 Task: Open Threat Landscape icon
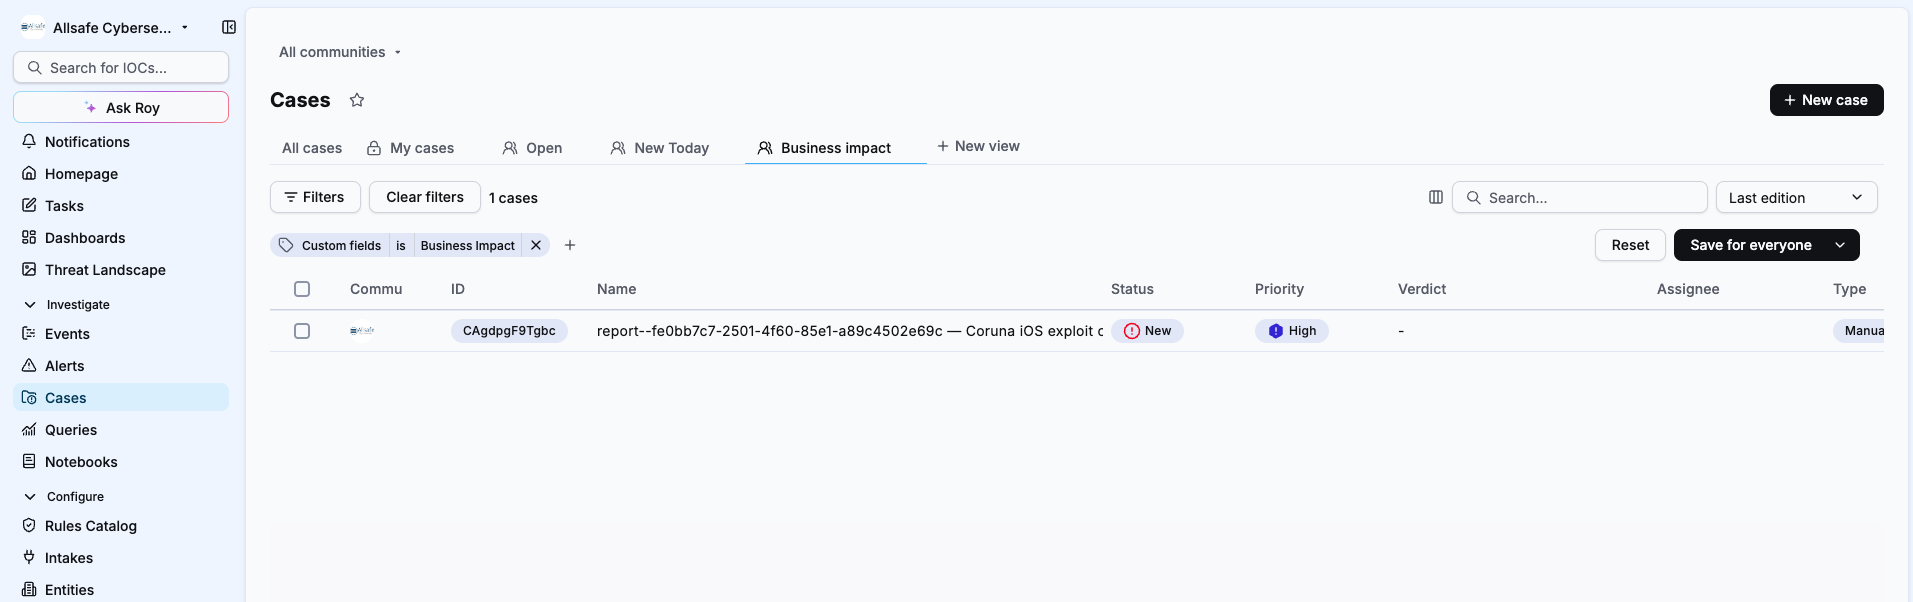(29, 269)
